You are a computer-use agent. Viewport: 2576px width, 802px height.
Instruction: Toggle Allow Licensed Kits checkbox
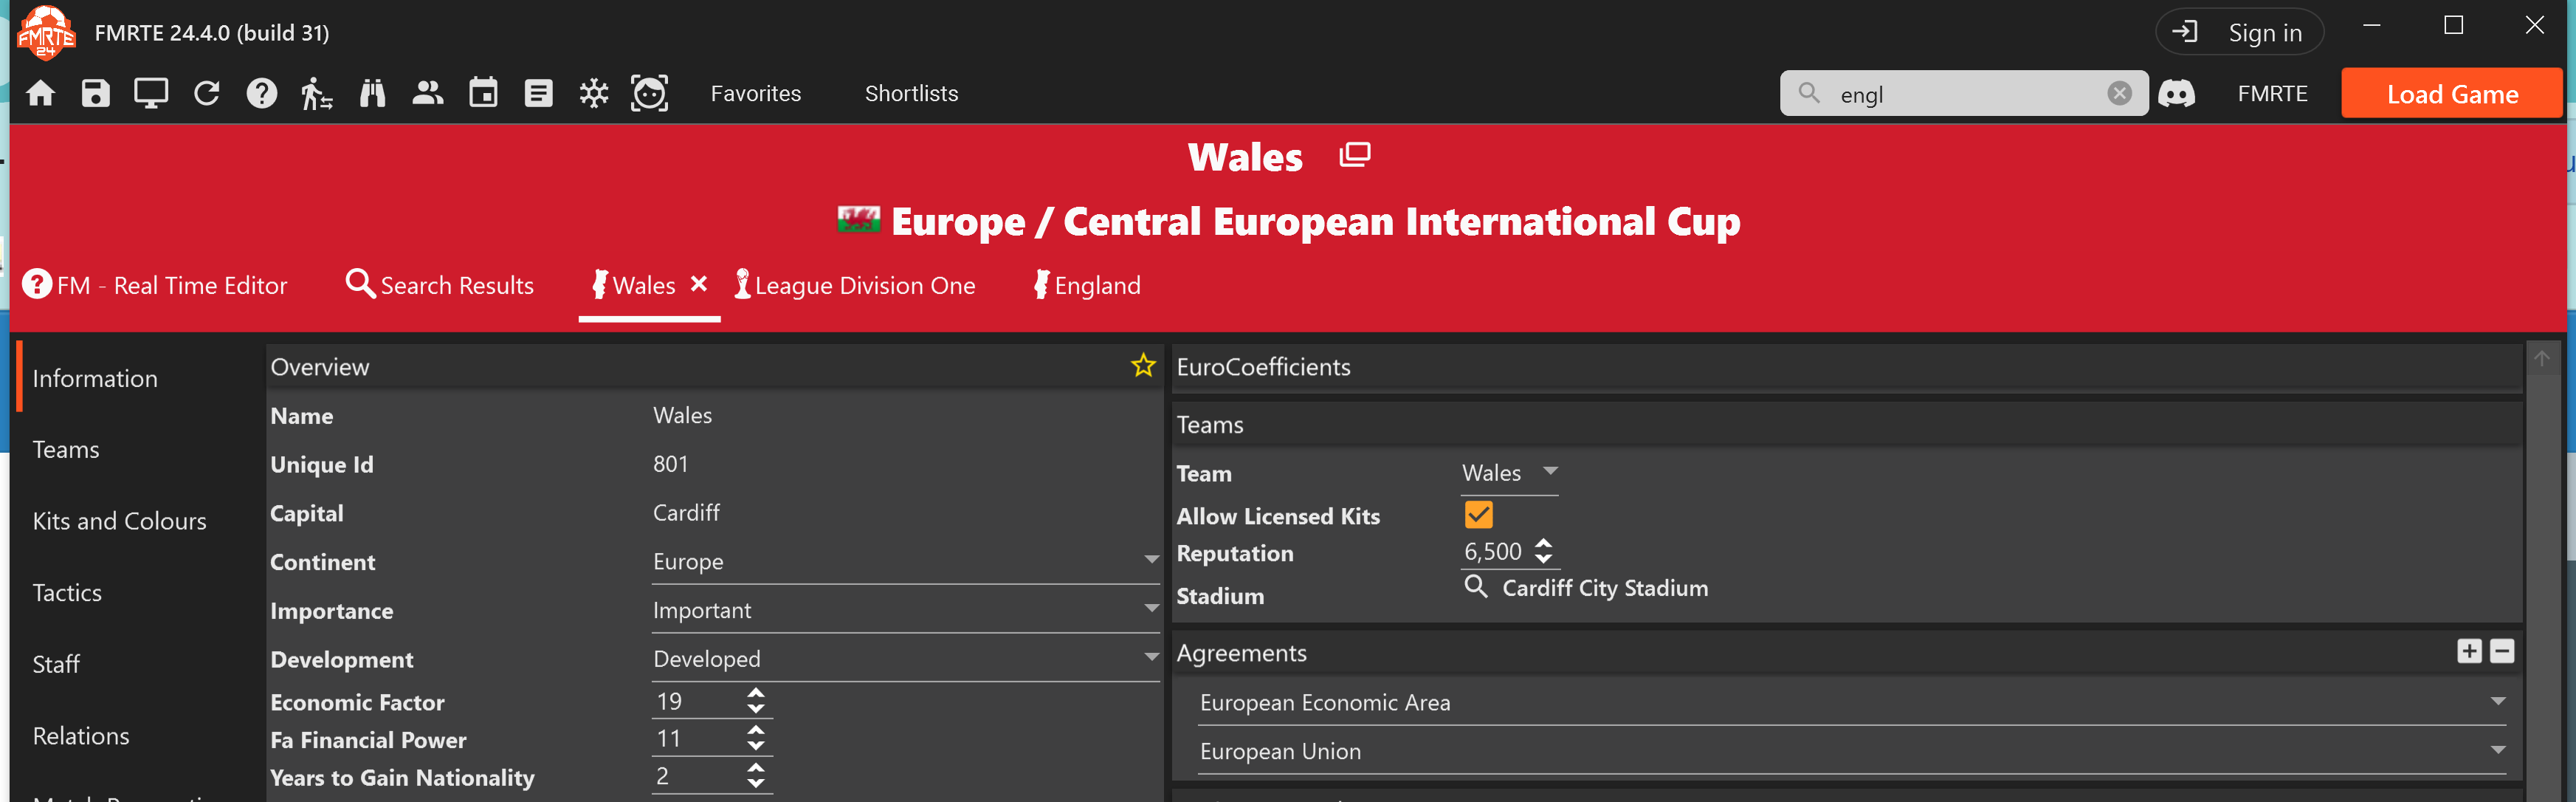pyautogui.click(x=1478, y=515)
